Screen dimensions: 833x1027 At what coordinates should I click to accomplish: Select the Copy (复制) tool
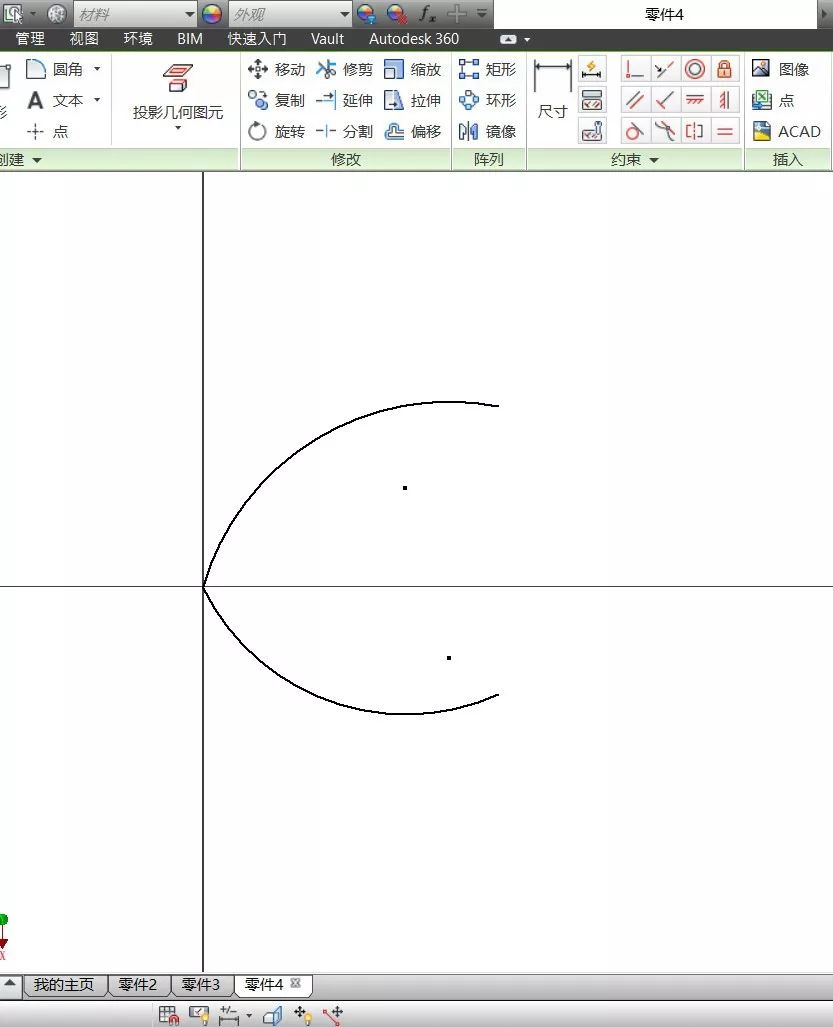[x=276, y=100]
